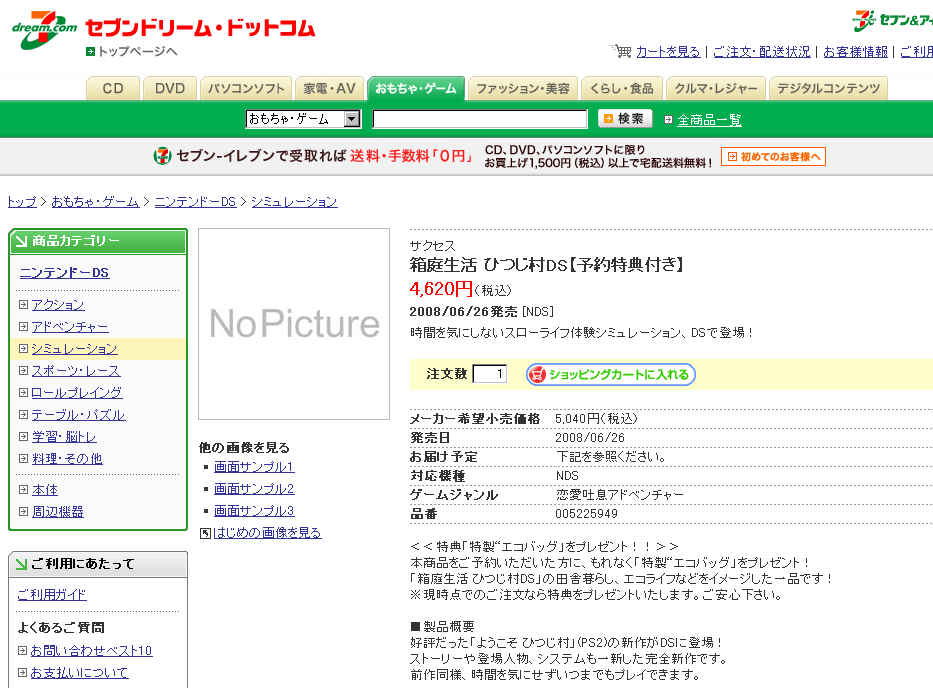Viewport: 933px width, 688px height.
Task: View 画面サンプル3 image
Action: (x=254, y=511)
